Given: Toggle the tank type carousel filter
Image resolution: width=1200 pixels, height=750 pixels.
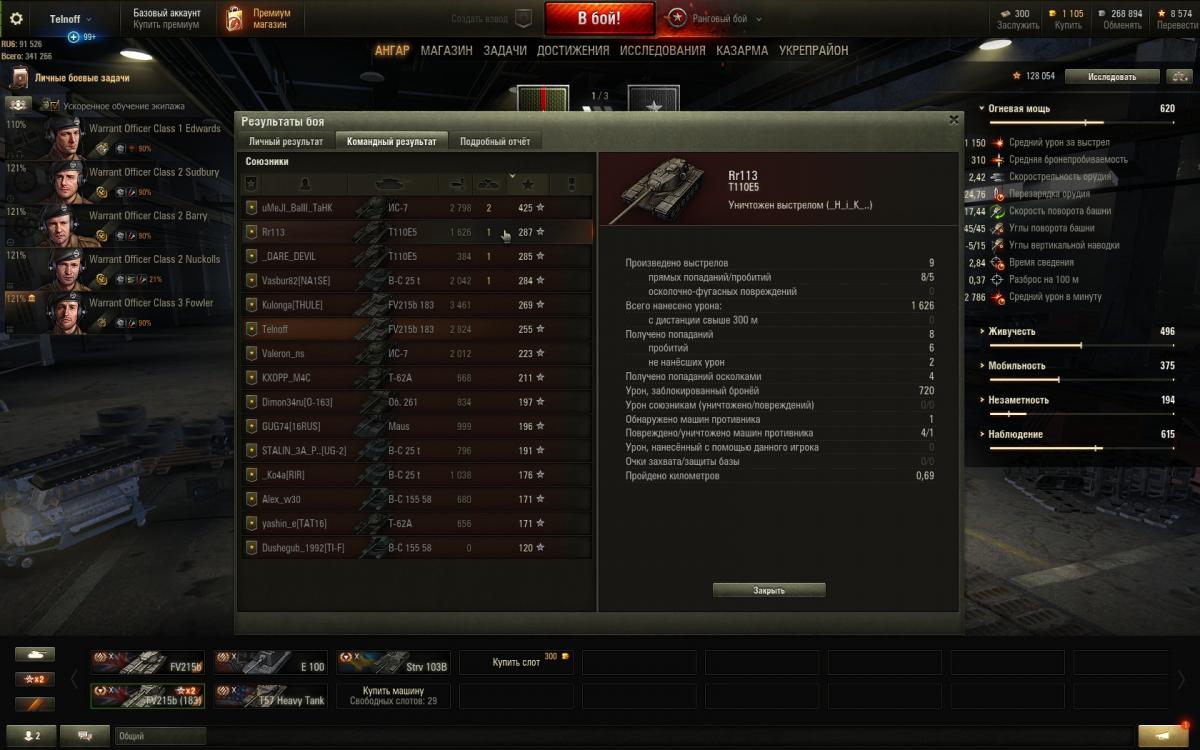Looking at the screenshot, I should coord(34,654).
